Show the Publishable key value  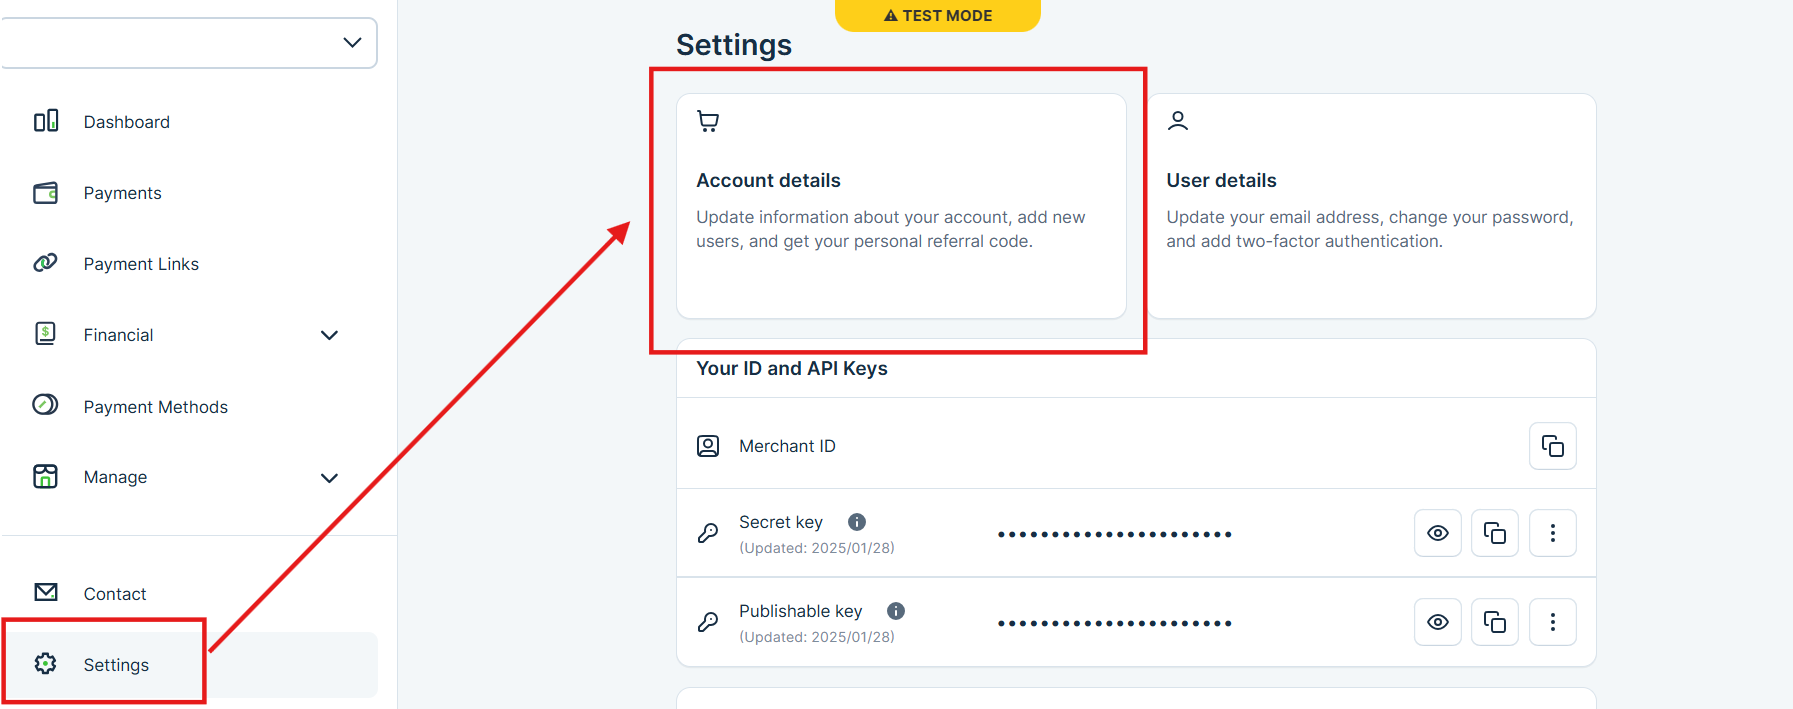click(x=1437, y=622)
